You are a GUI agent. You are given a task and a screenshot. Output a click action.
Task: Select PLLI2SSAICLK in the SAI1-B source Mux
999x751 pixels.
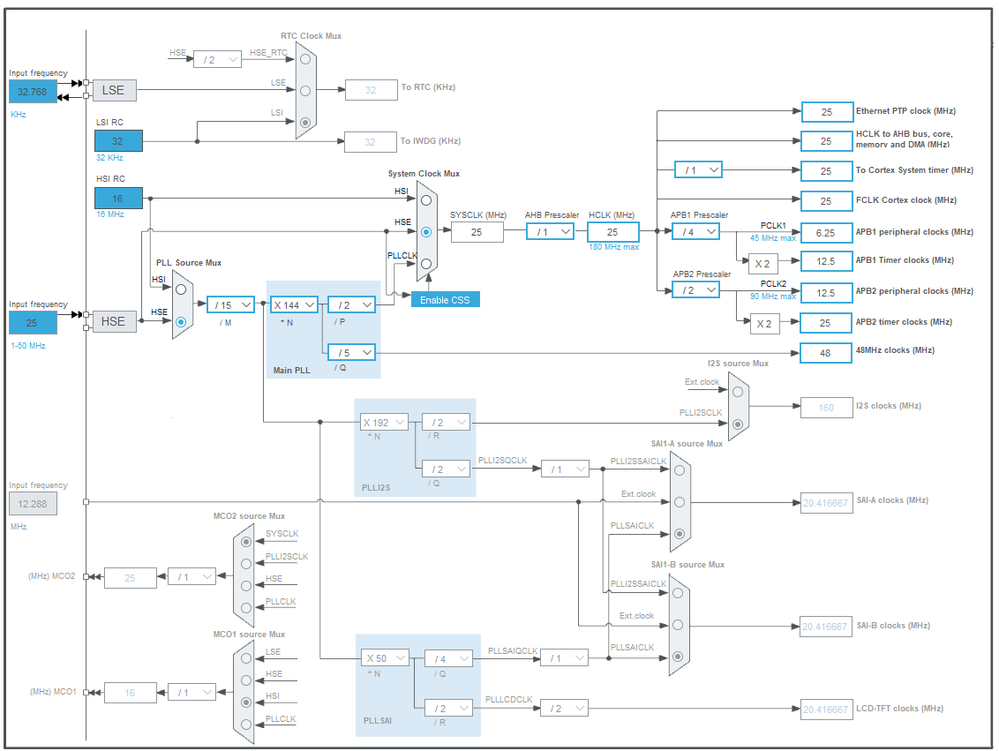tap(679, 592)
